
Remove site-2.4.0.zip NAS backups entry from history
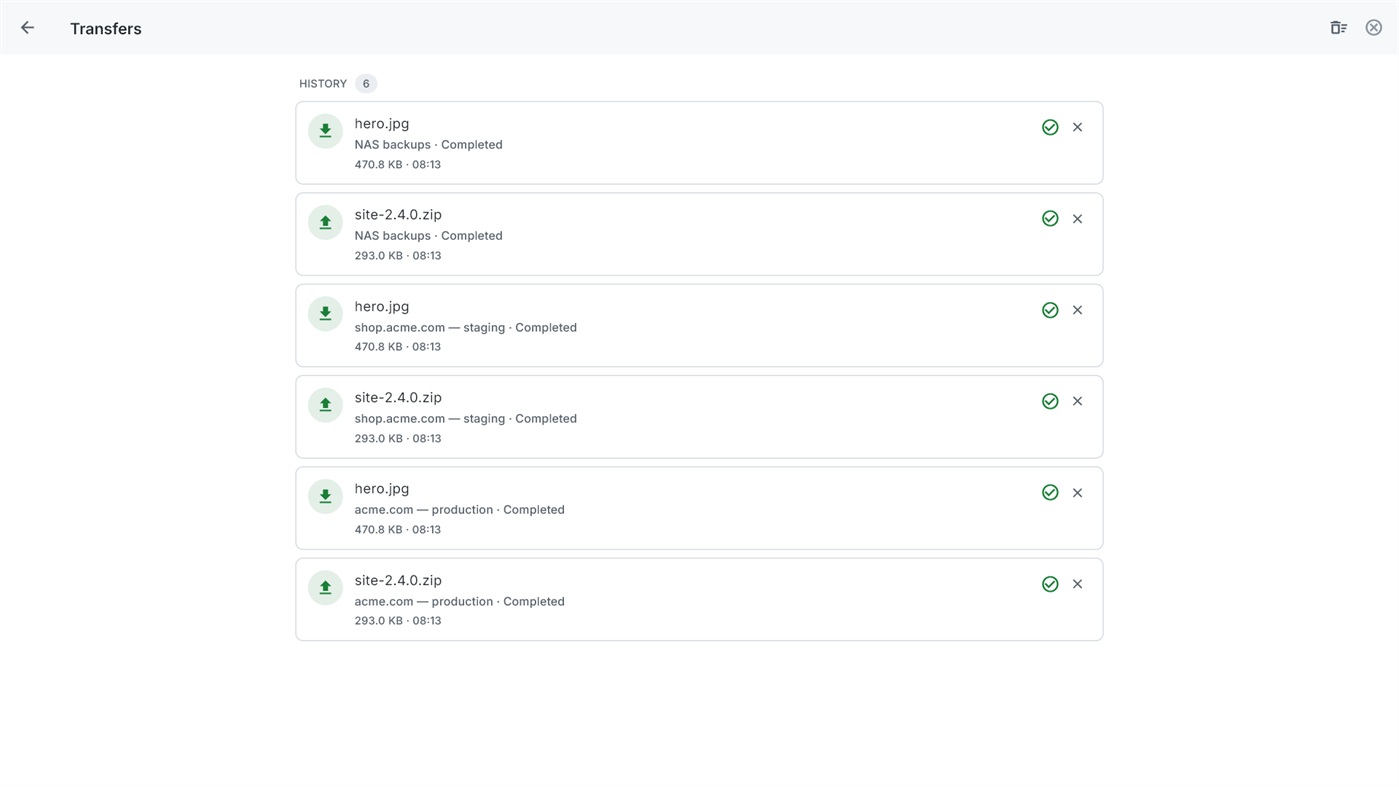[1077, 219]
